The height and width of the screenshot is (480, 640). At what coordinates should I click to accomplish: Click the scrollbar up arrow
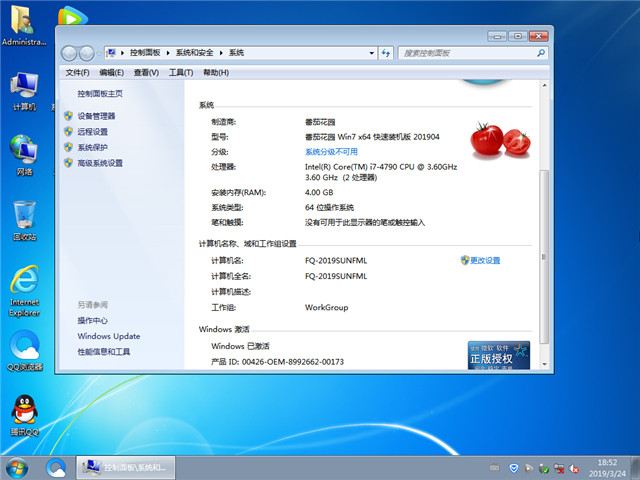pos(544,85)
